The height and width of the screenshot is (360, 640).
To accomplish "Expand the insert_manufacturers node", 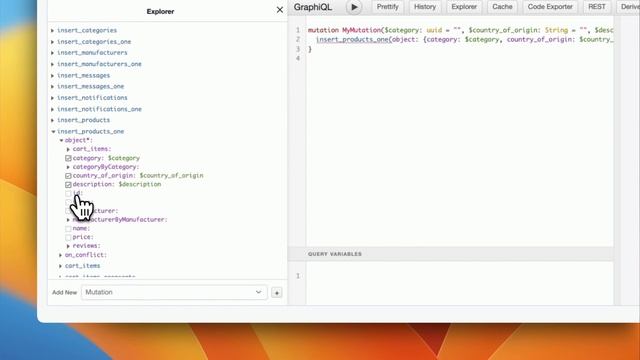I will click(53, 53).
